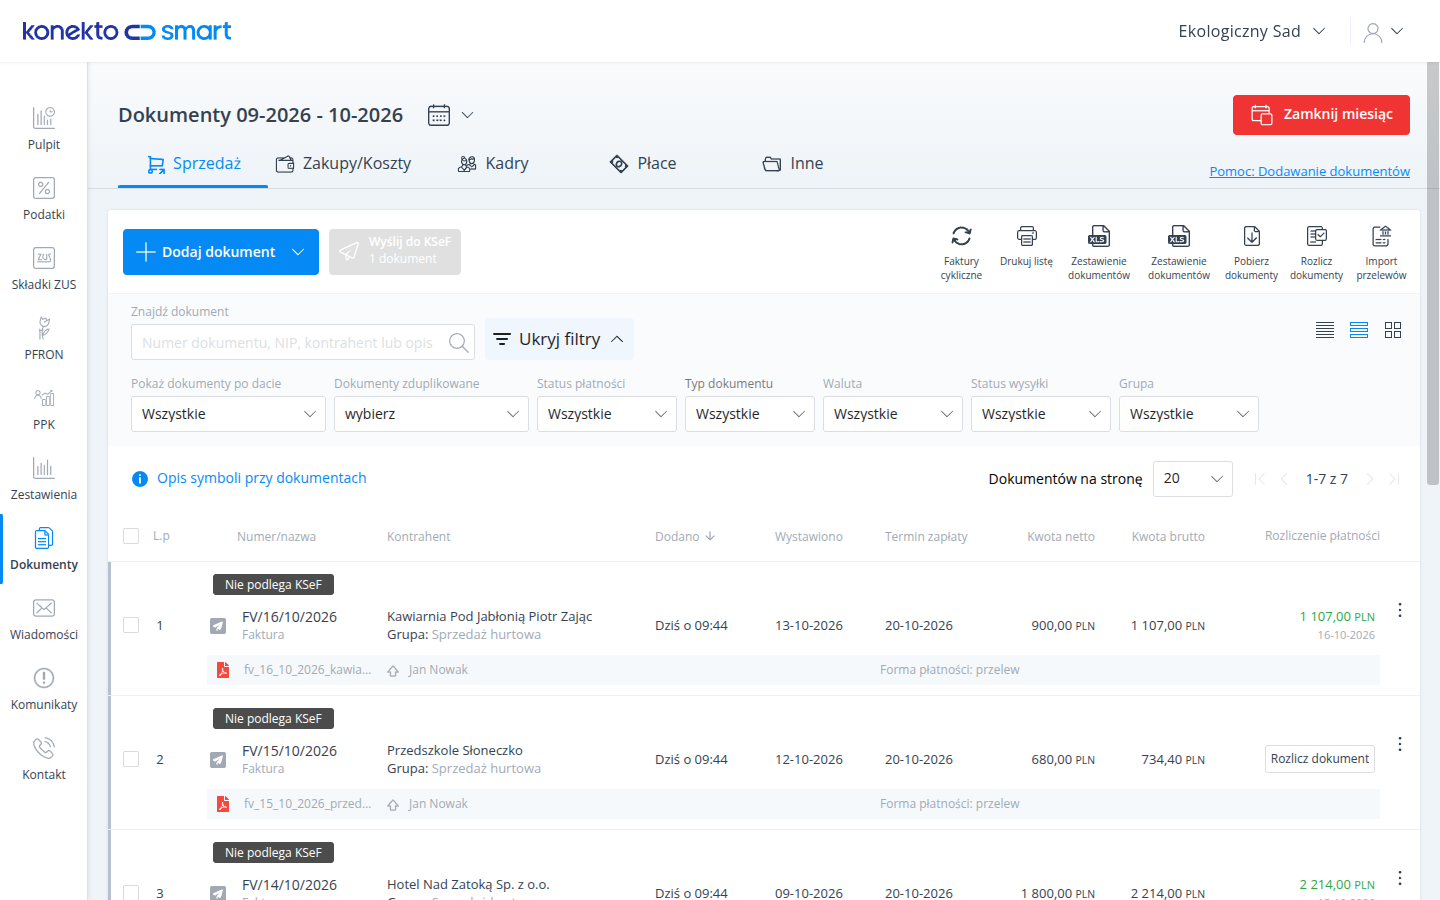
Task: Click Import przelewów icon
Action: pyautogui.click(x=1381, y=252)
